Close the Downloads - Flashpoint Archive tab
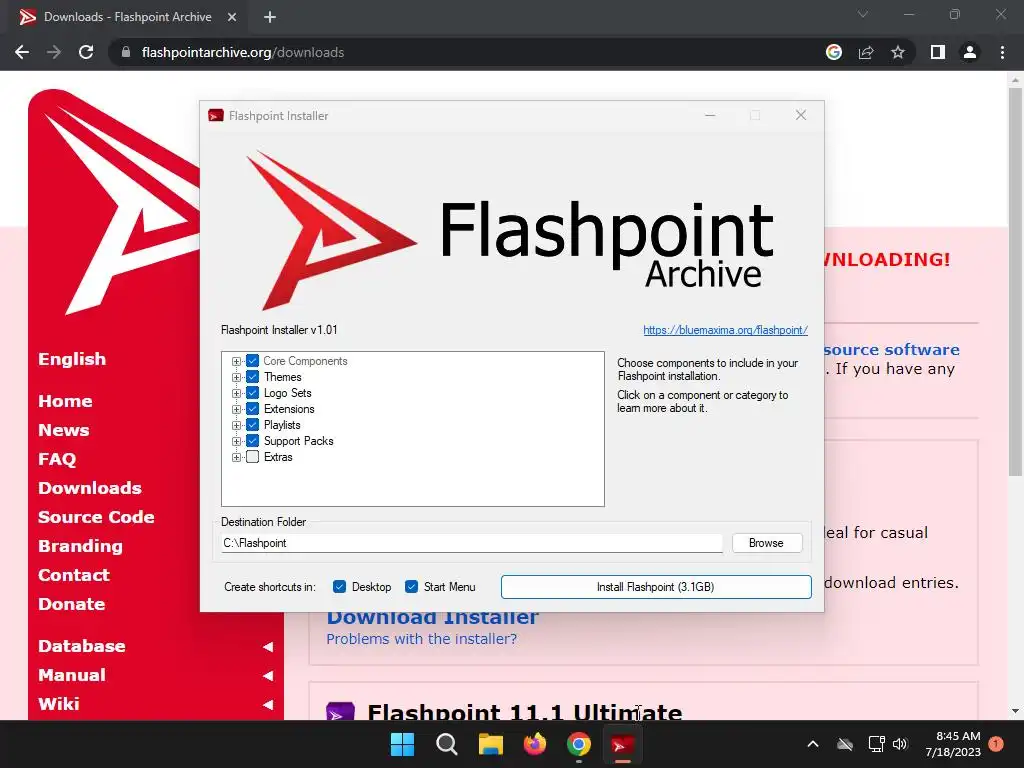The width and height of the screenshot is (1024, 768). (232, 17)
